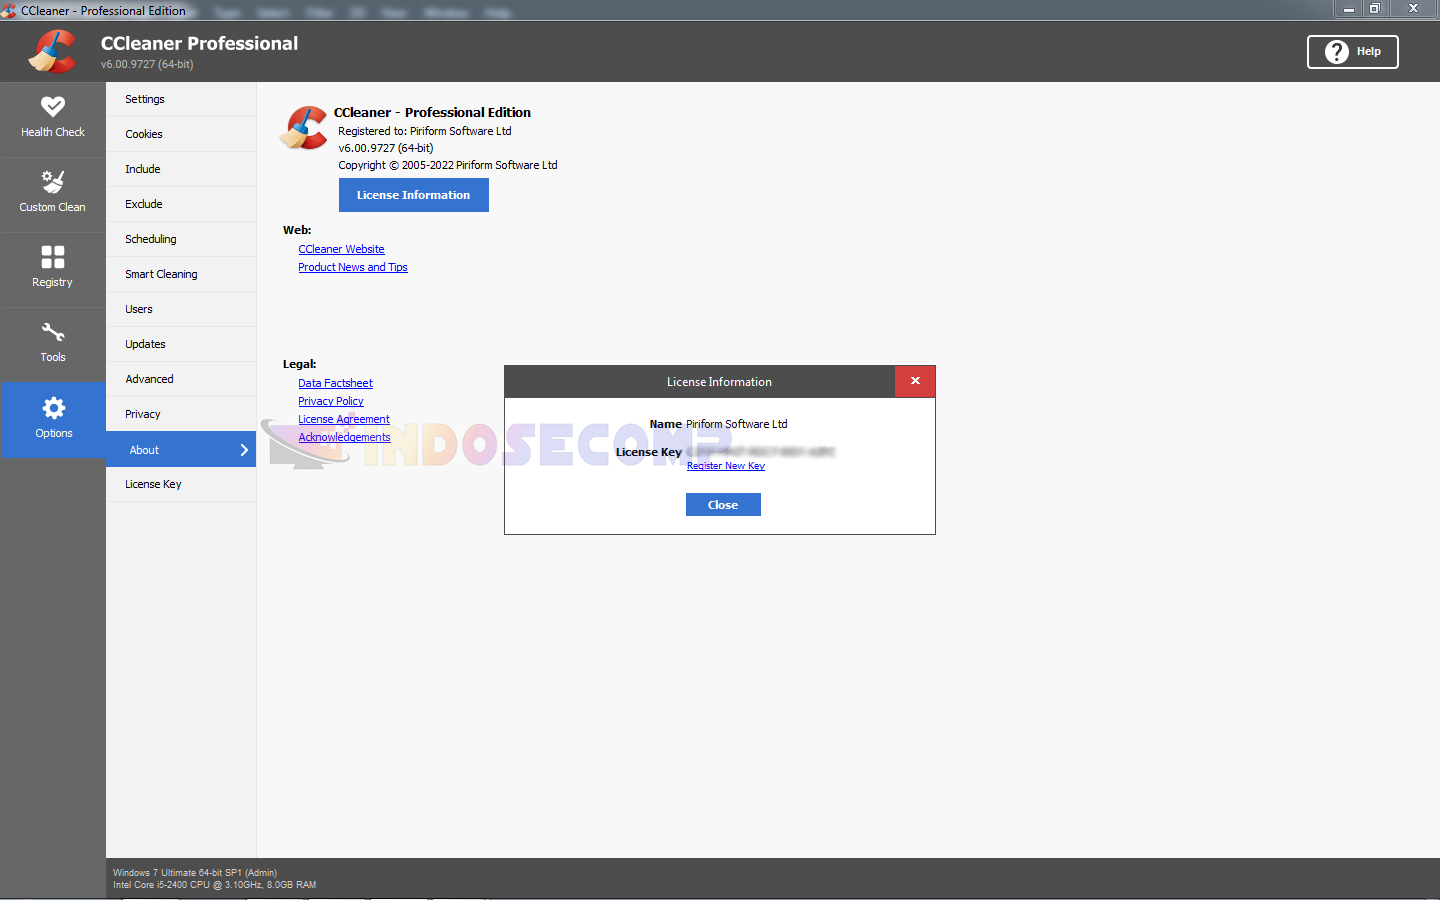Open the Smart Cleaning options page
This screenshot has width=1440, height=900.
tap(181, 274)
